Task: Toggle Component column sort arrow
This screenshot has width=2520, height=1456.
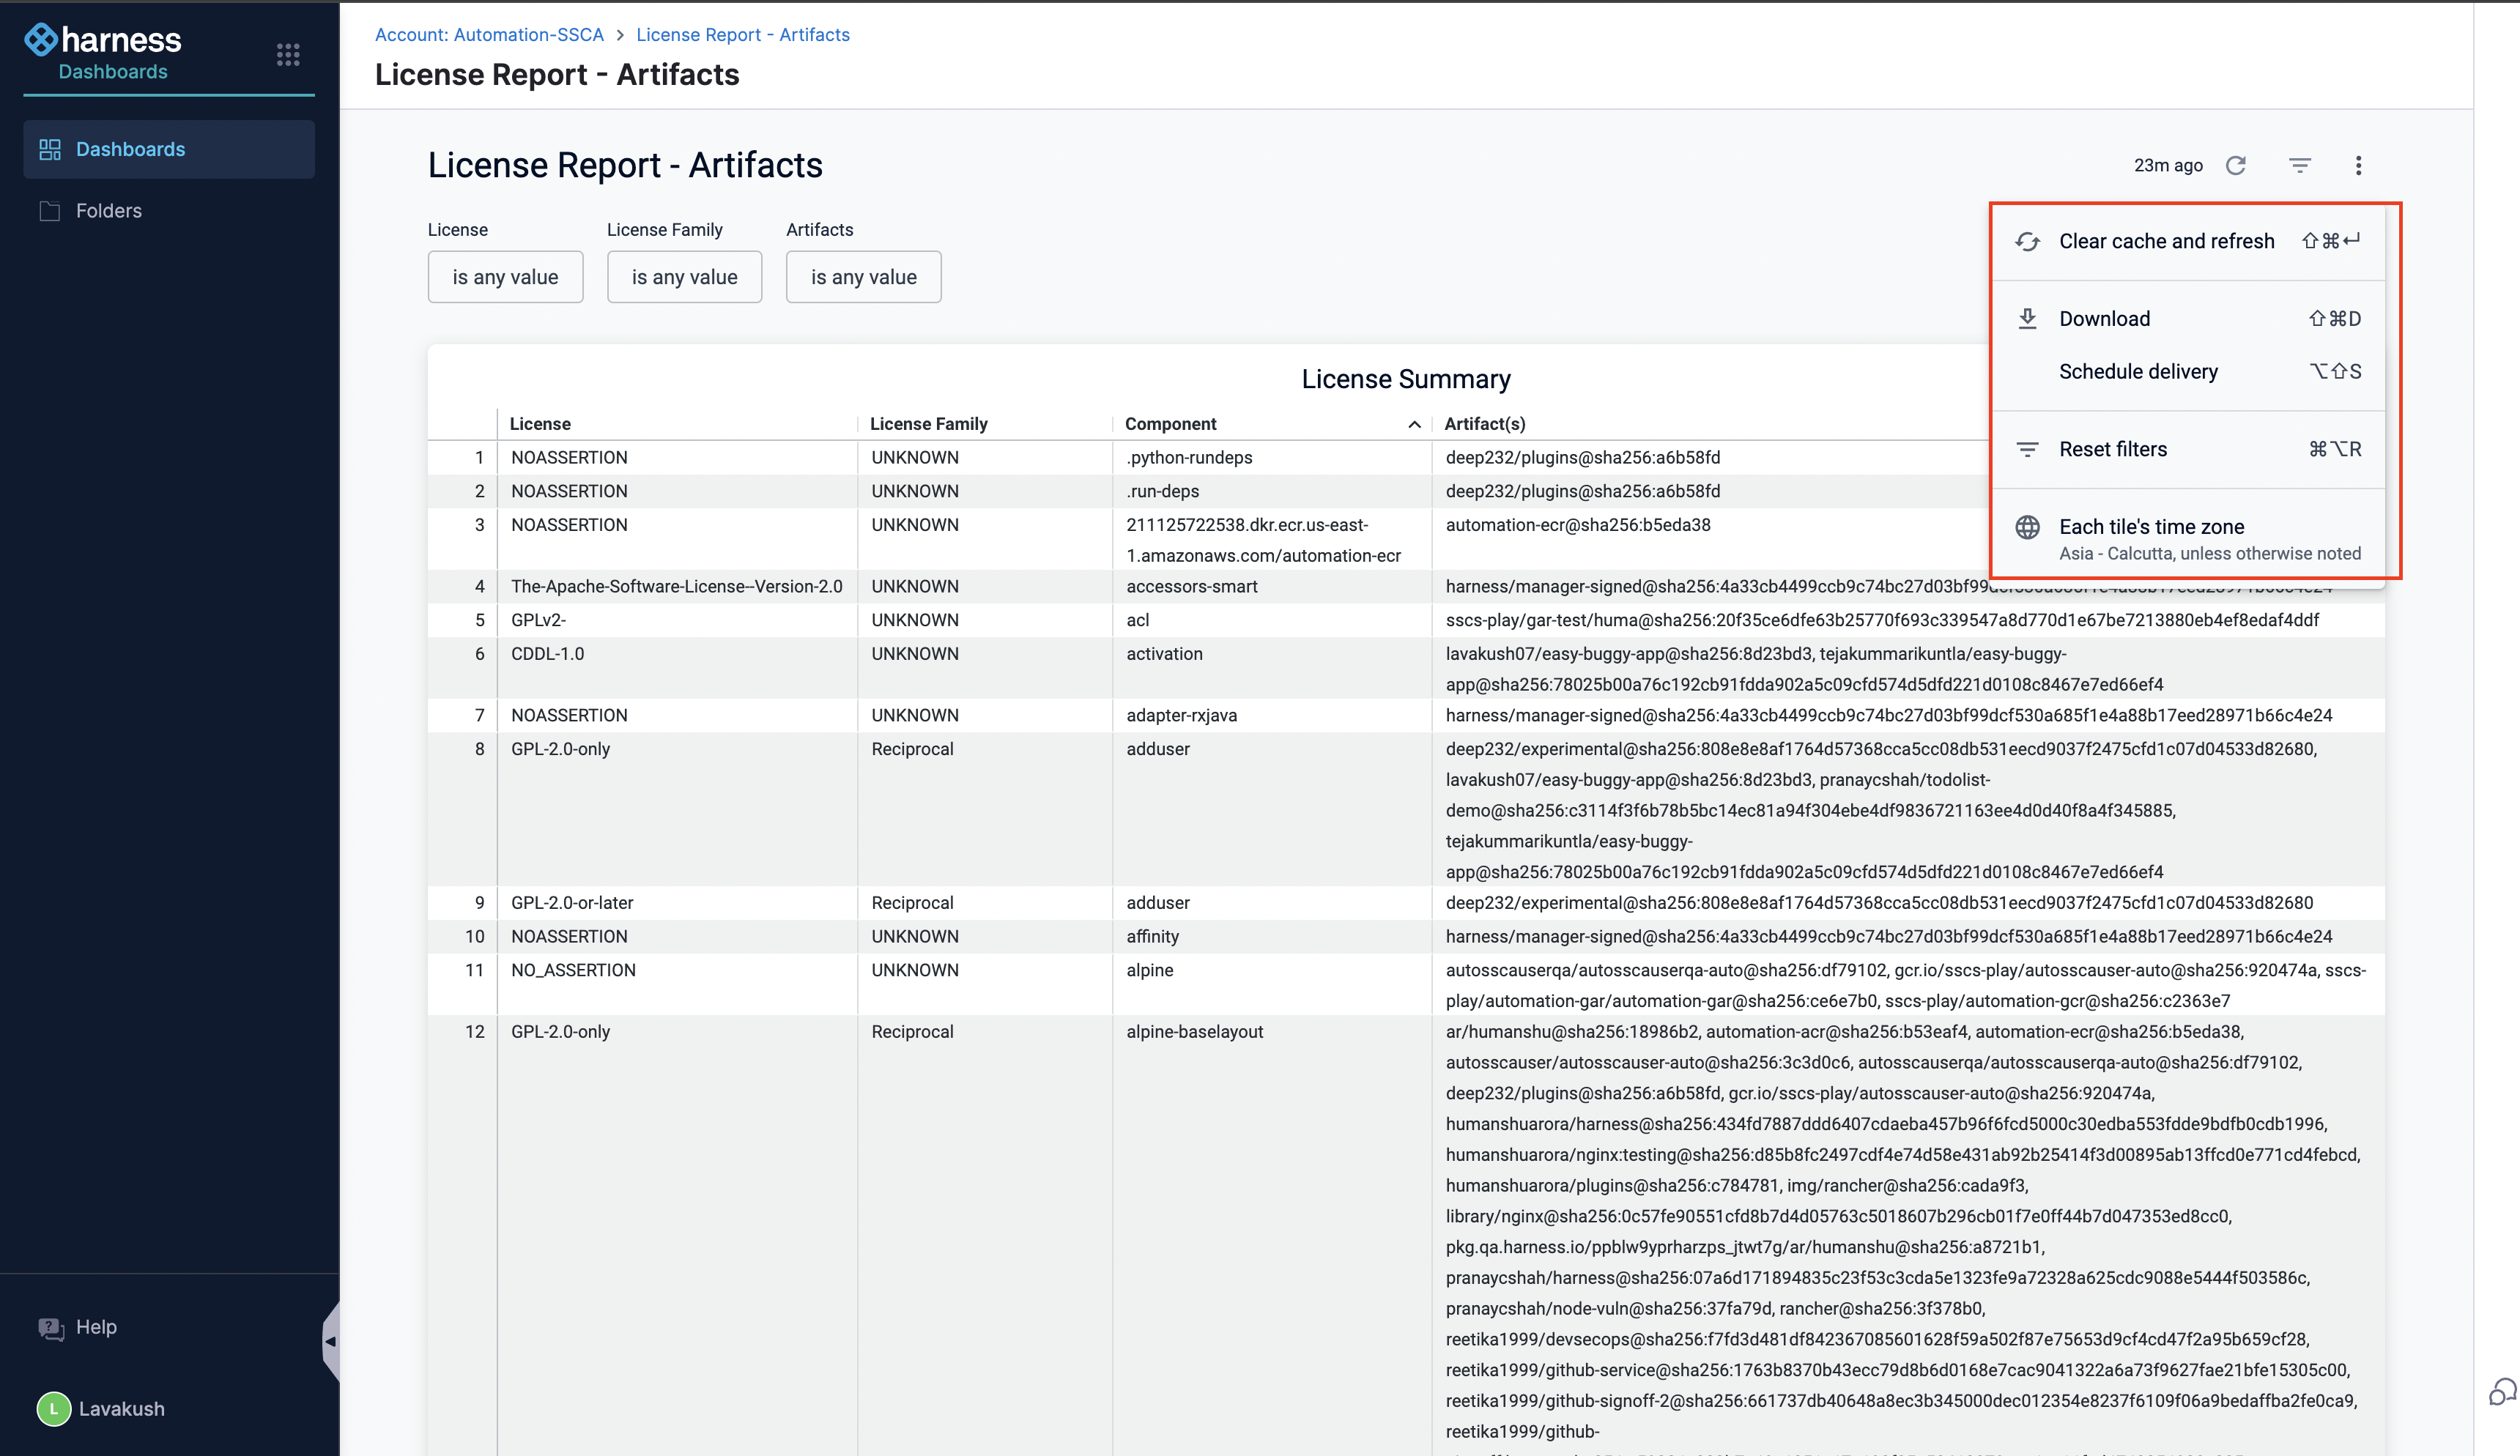Action: [x=1414, y=424]
